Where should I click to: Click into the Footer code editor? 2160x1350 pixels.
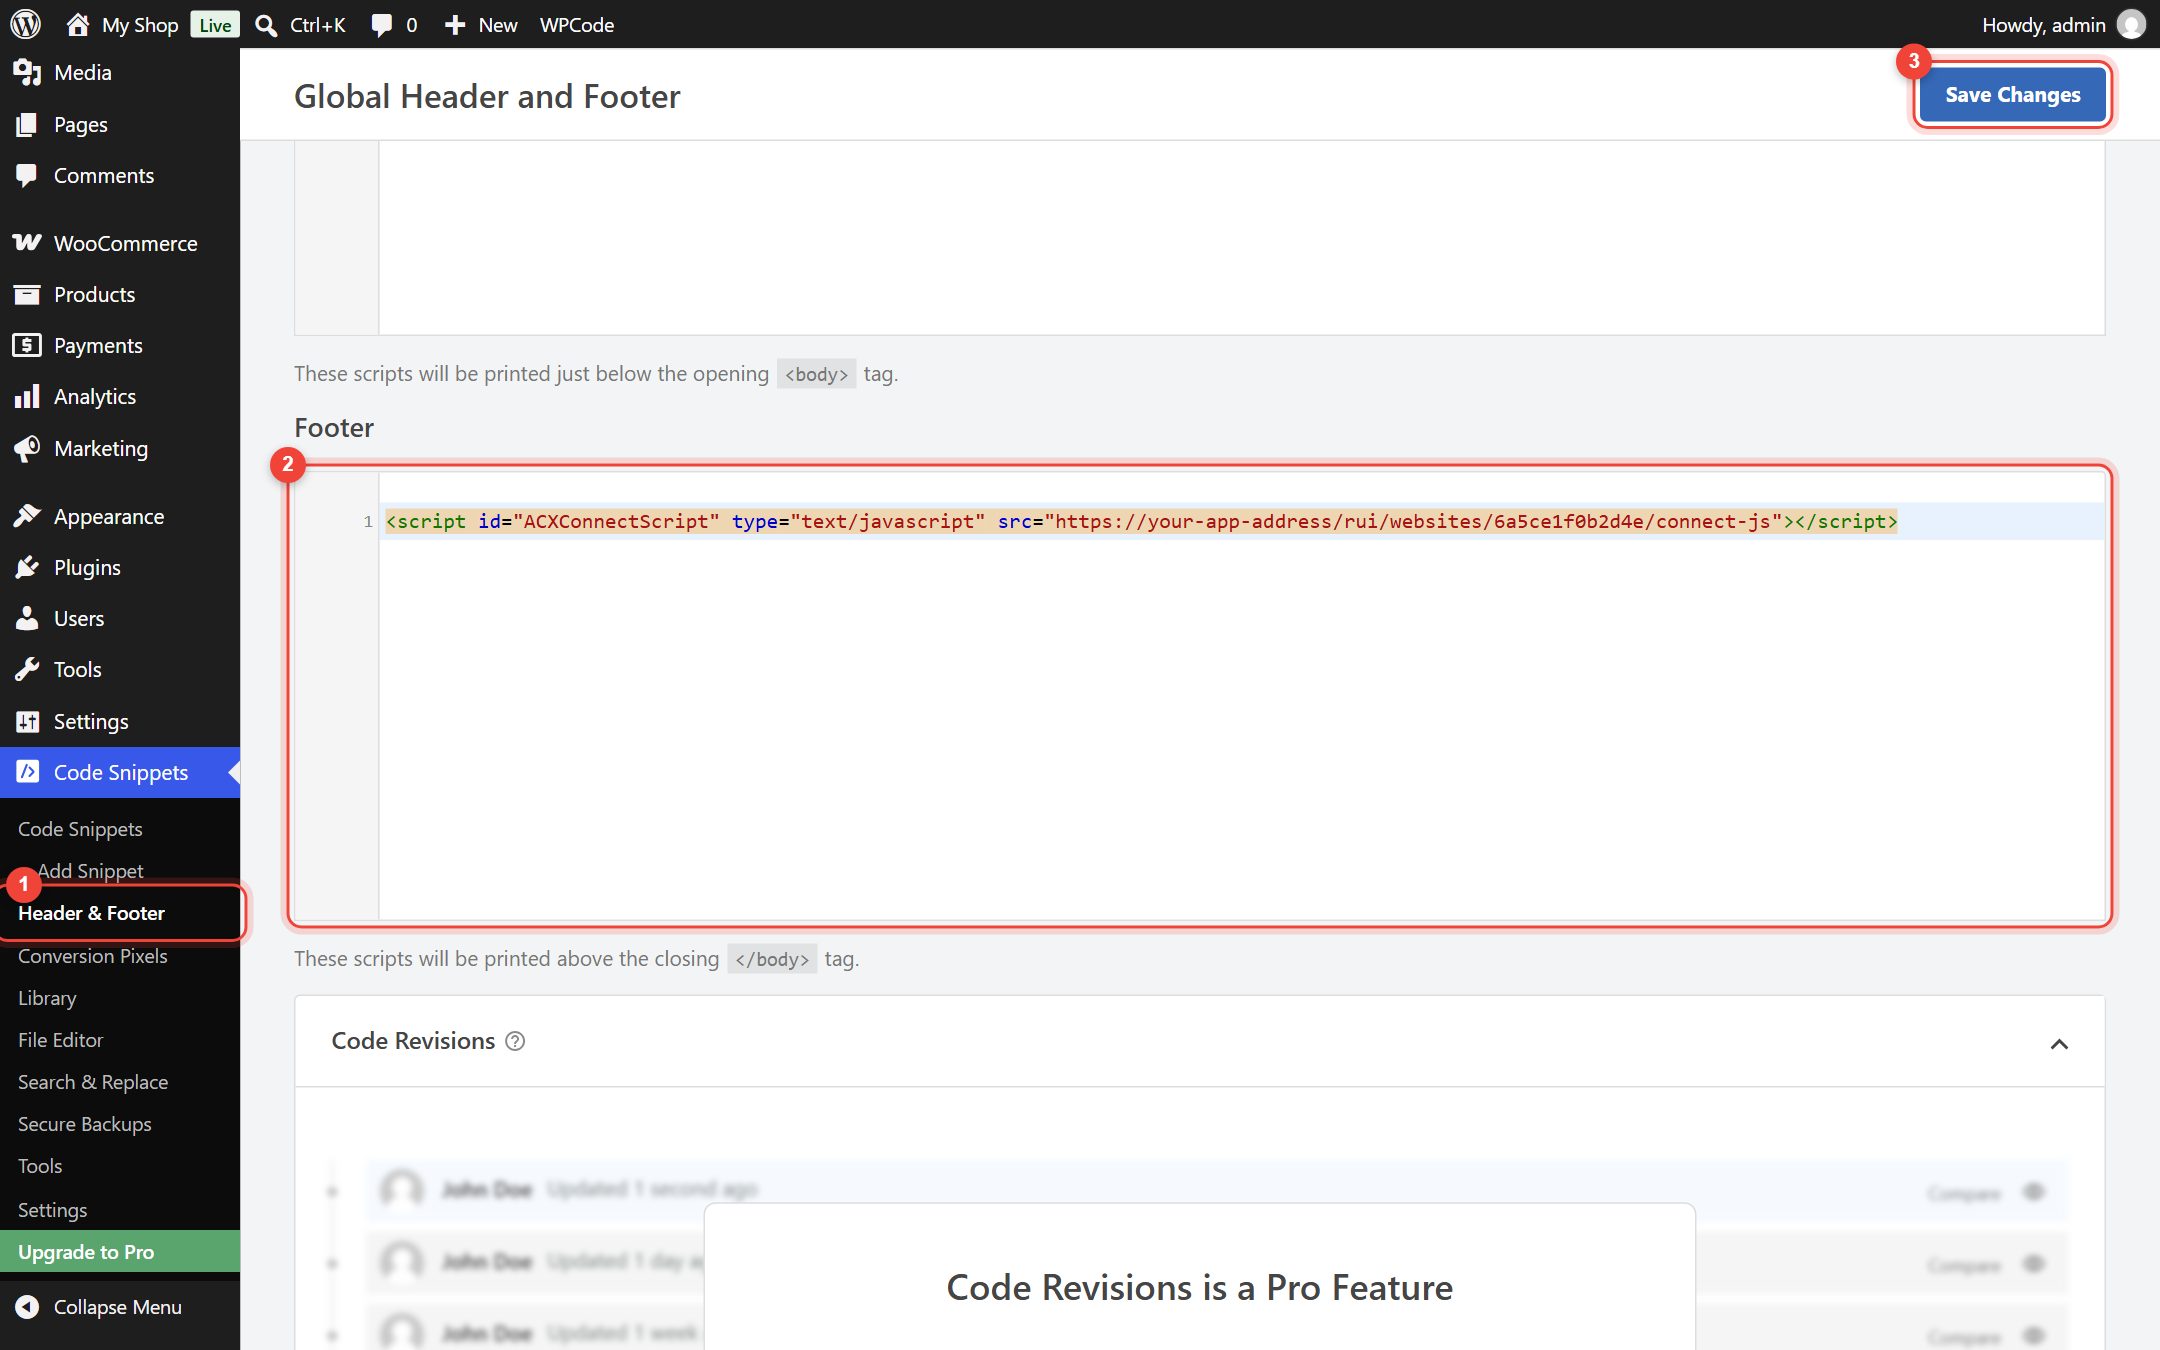coord(1200,696)
